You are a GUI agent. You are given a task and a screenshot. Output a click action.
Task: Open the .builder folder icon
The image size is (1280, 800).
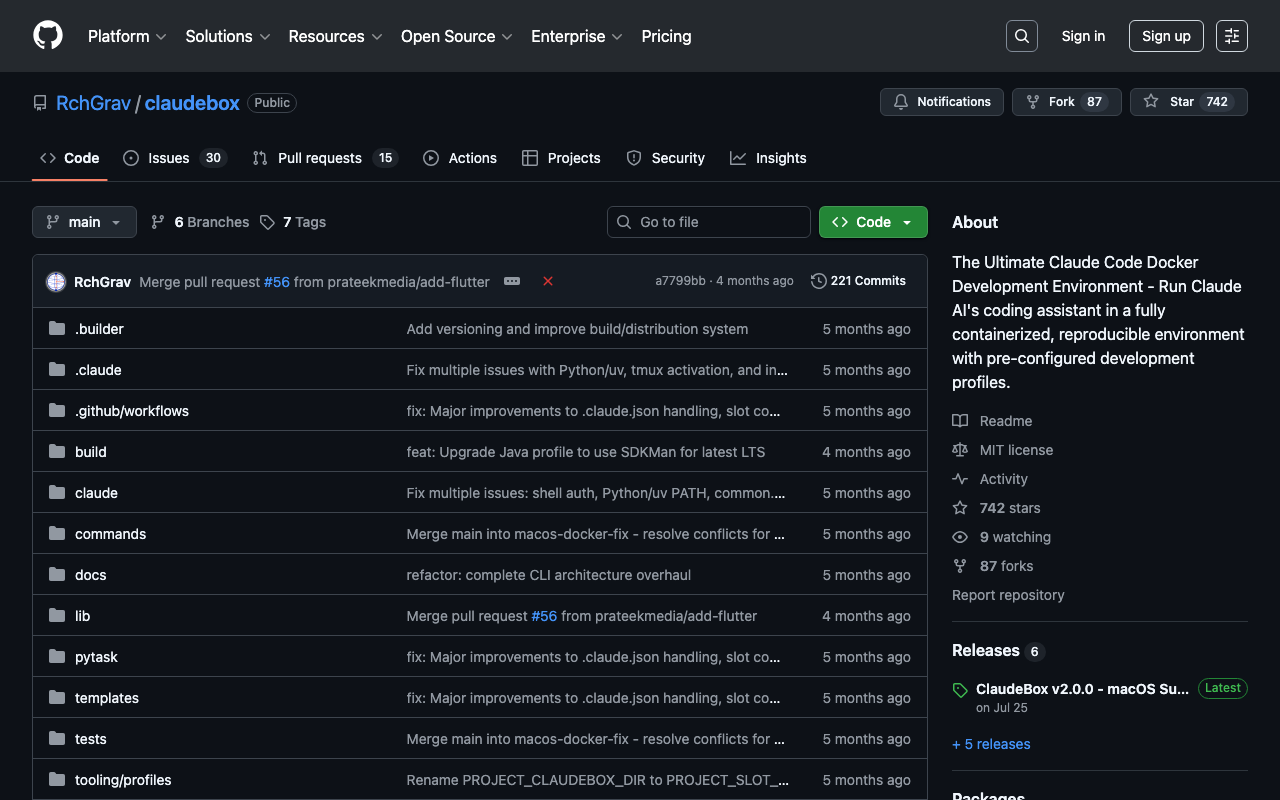pos(57,329)
